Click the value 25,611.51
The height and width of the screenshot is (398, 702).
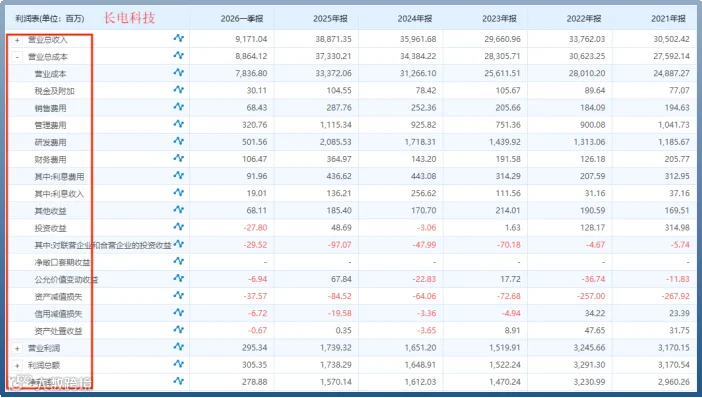click(x=502, y=73)
